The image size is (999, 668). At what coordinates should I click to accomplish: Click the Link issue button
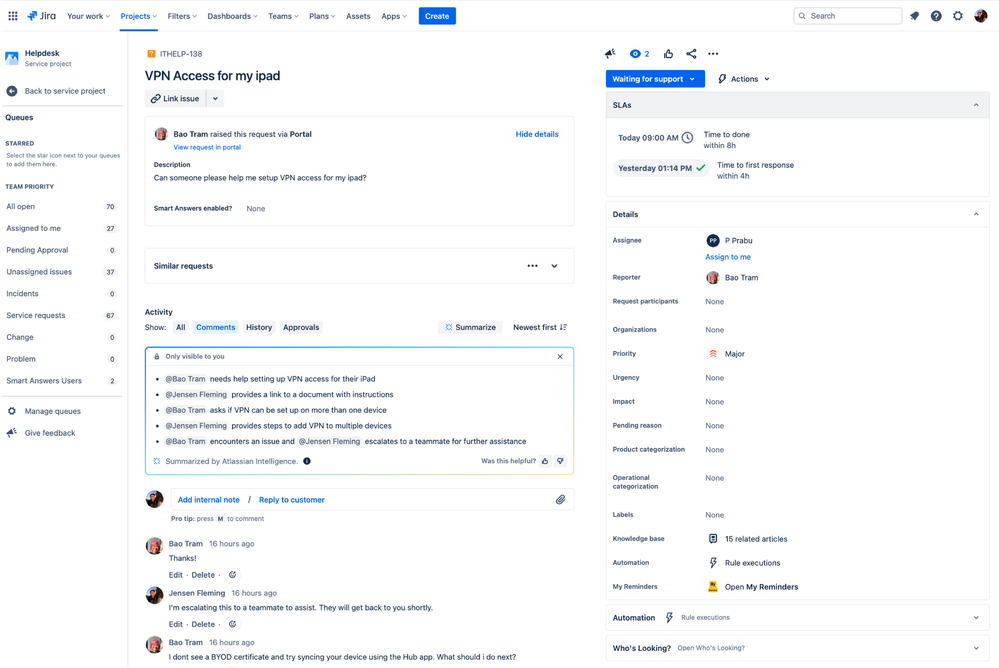tap(175, 99)
